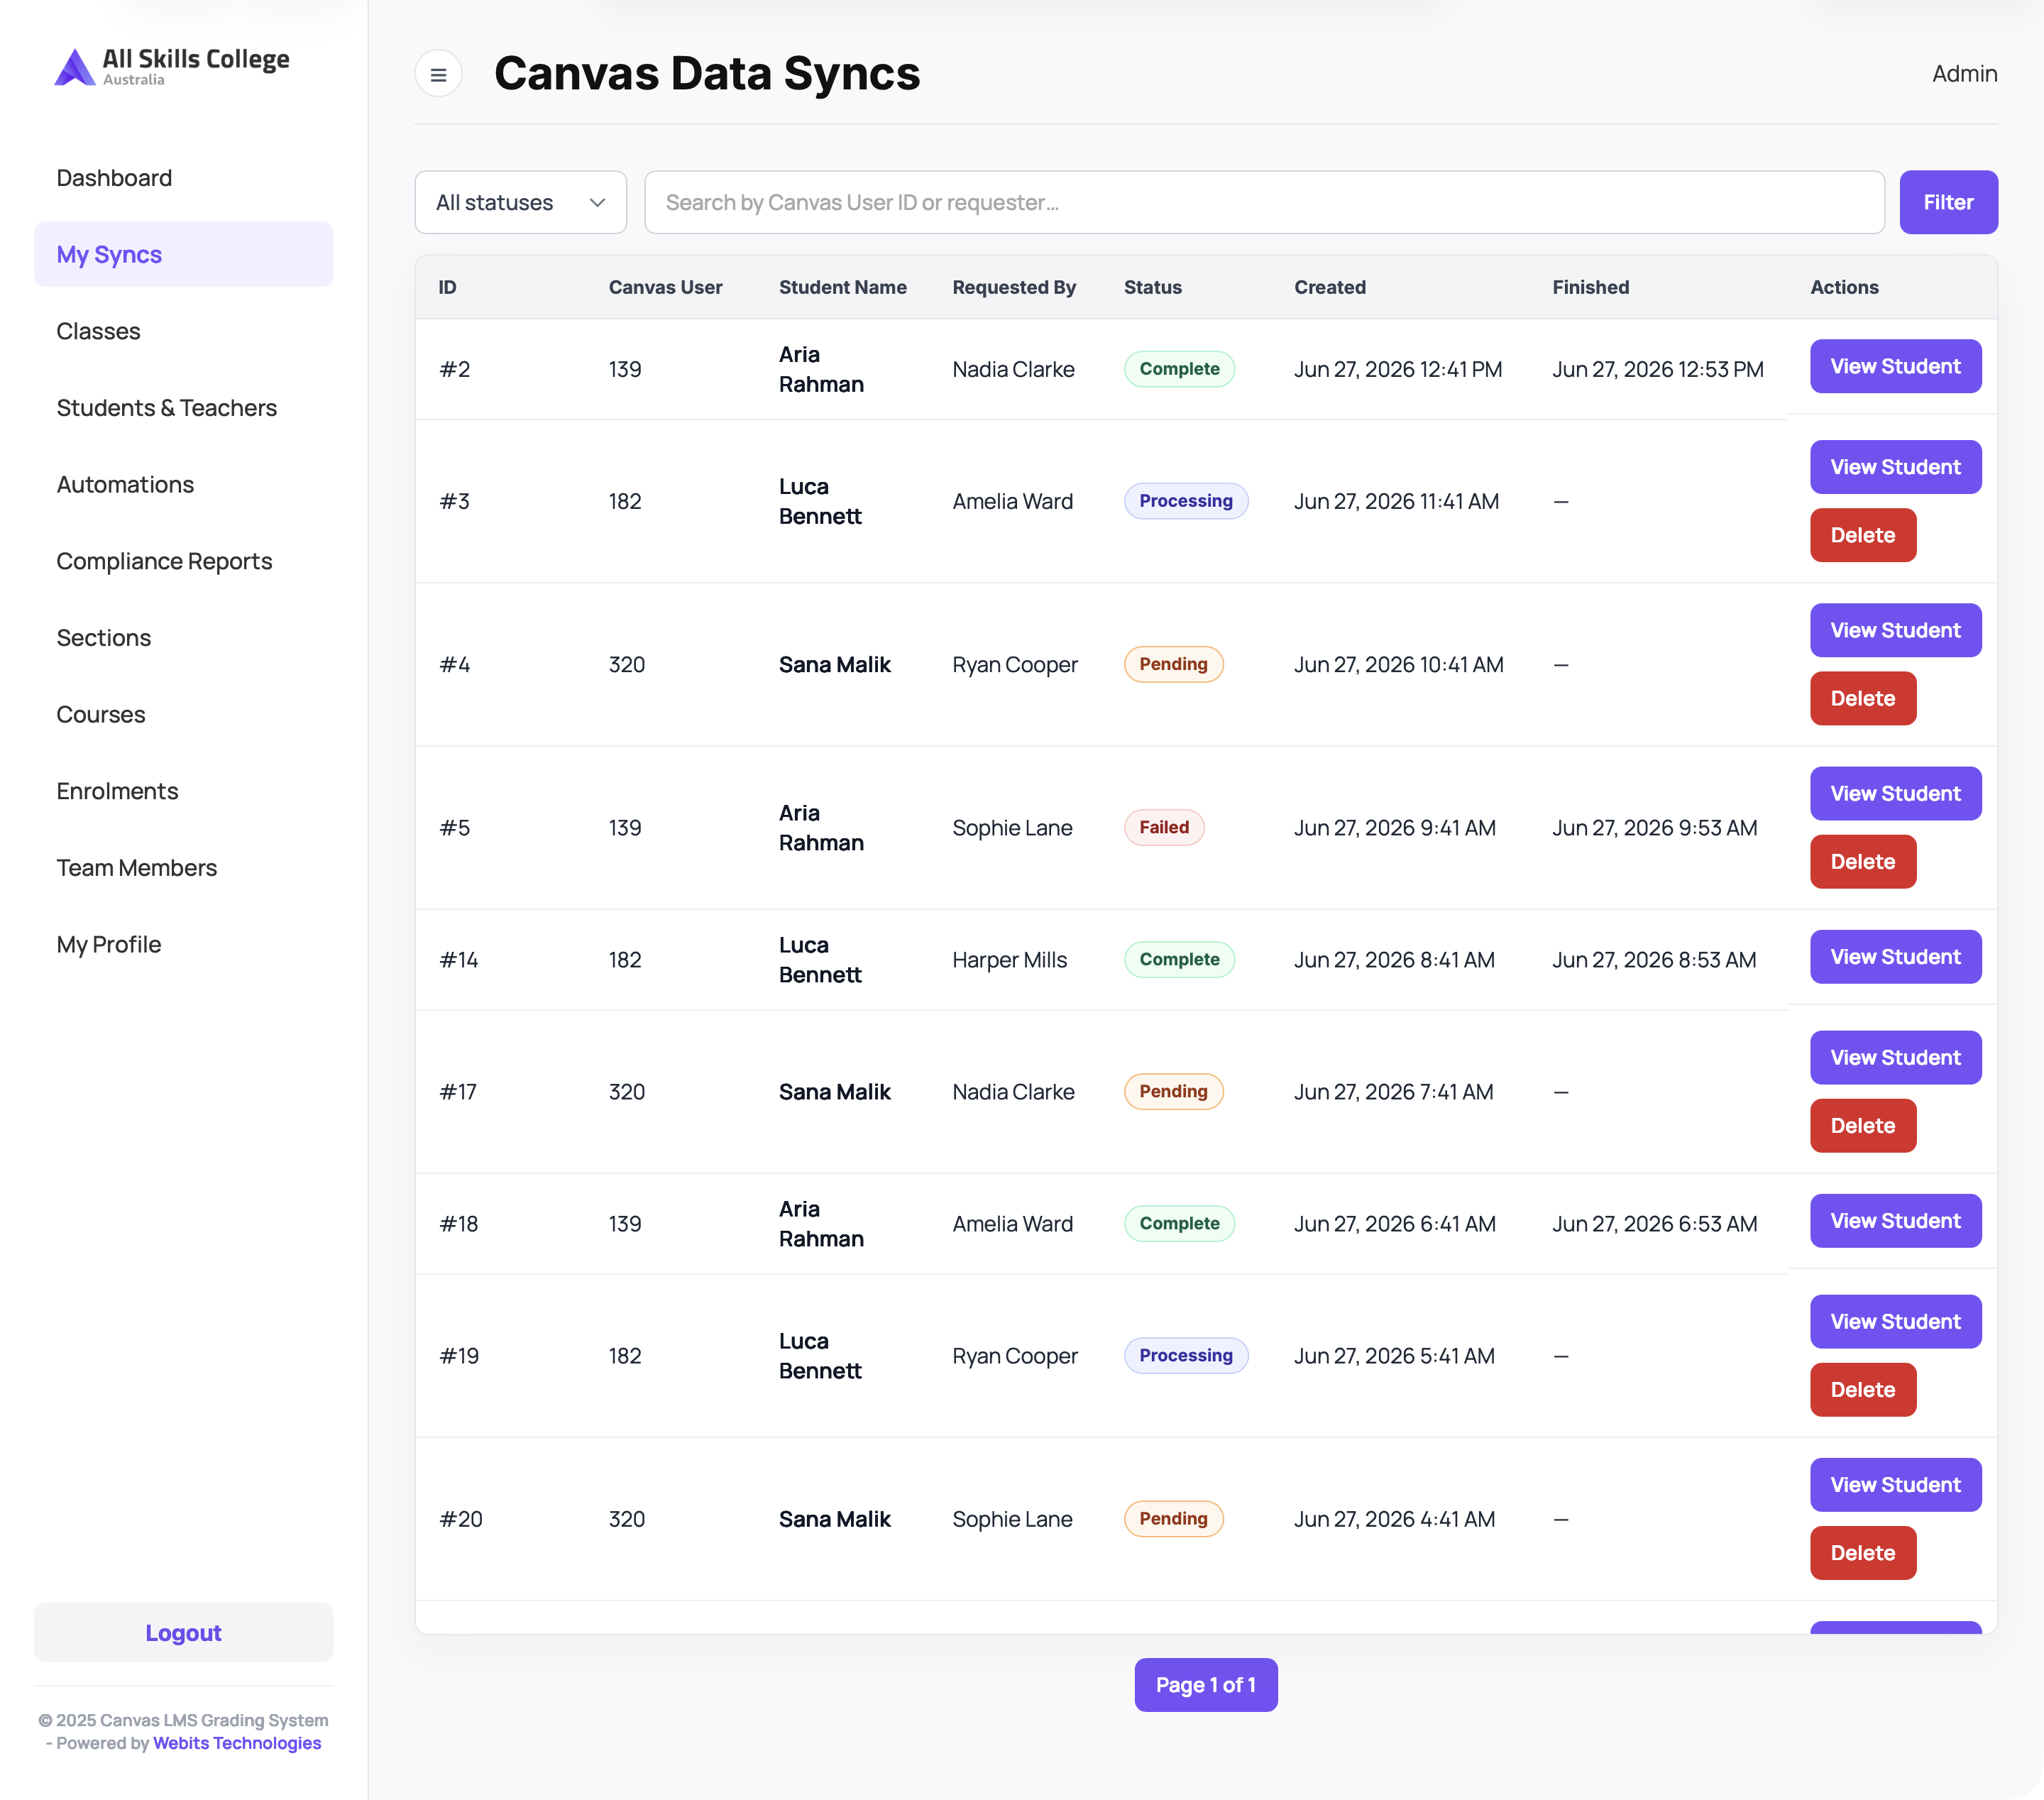
Task: View student for sync #2
Action: [1895, 366]
